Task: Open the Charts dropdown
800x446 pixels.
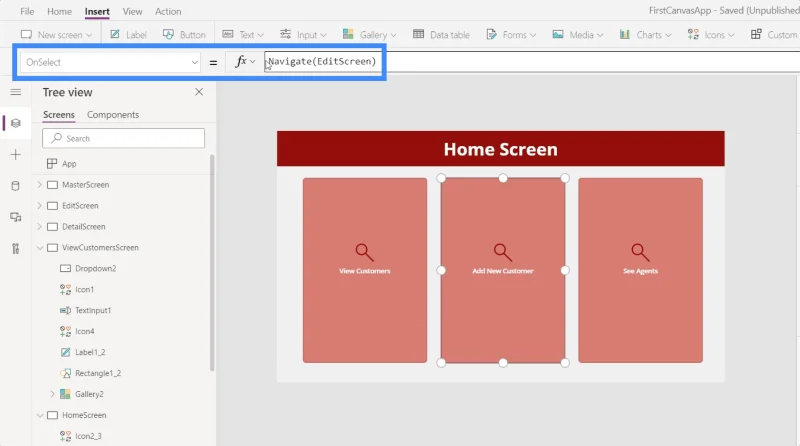Action: click(x=645, y=35)
